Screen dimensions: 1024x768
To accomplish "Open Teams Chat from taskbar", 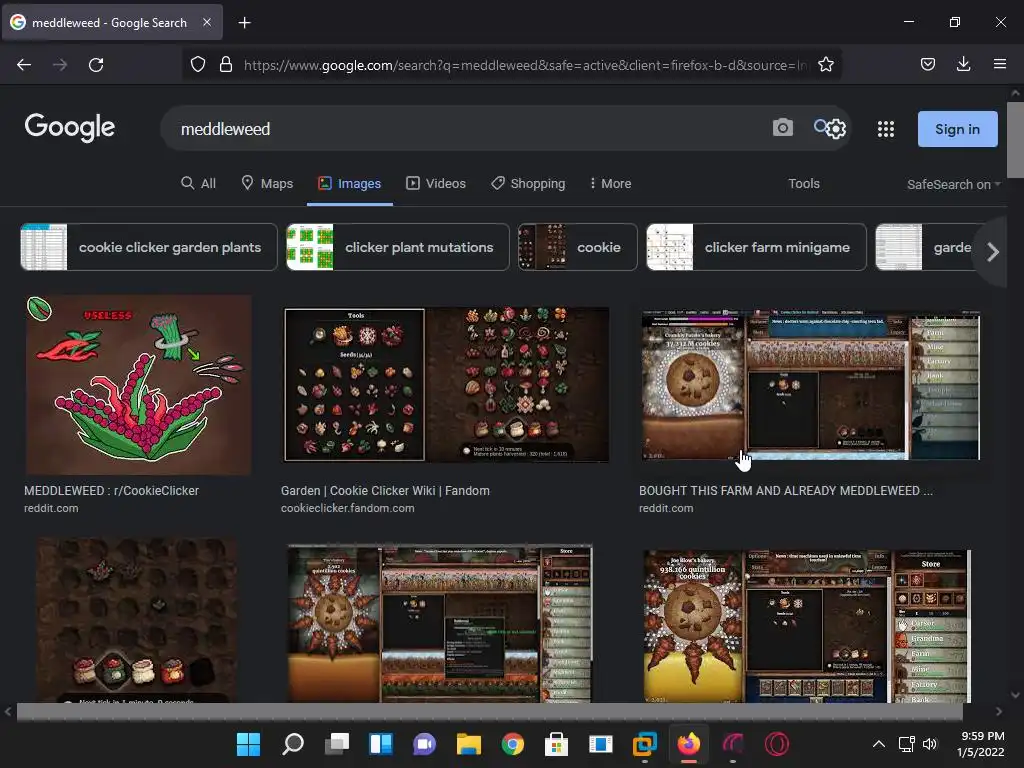I will point(424,744).
